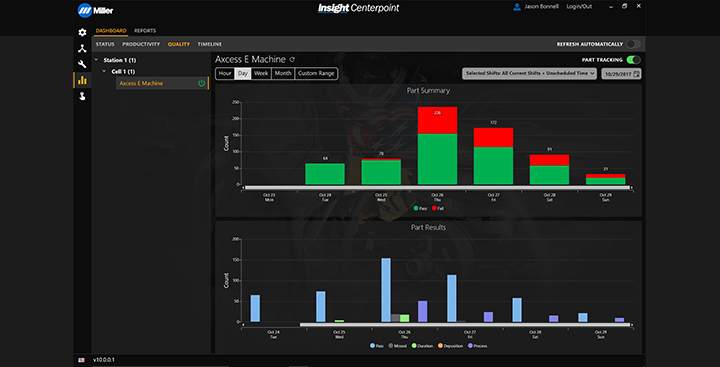The width and height of the screenshot is (720, 367).
Task: Click the 10/29/2017 date field
Action: coord(621,73)
